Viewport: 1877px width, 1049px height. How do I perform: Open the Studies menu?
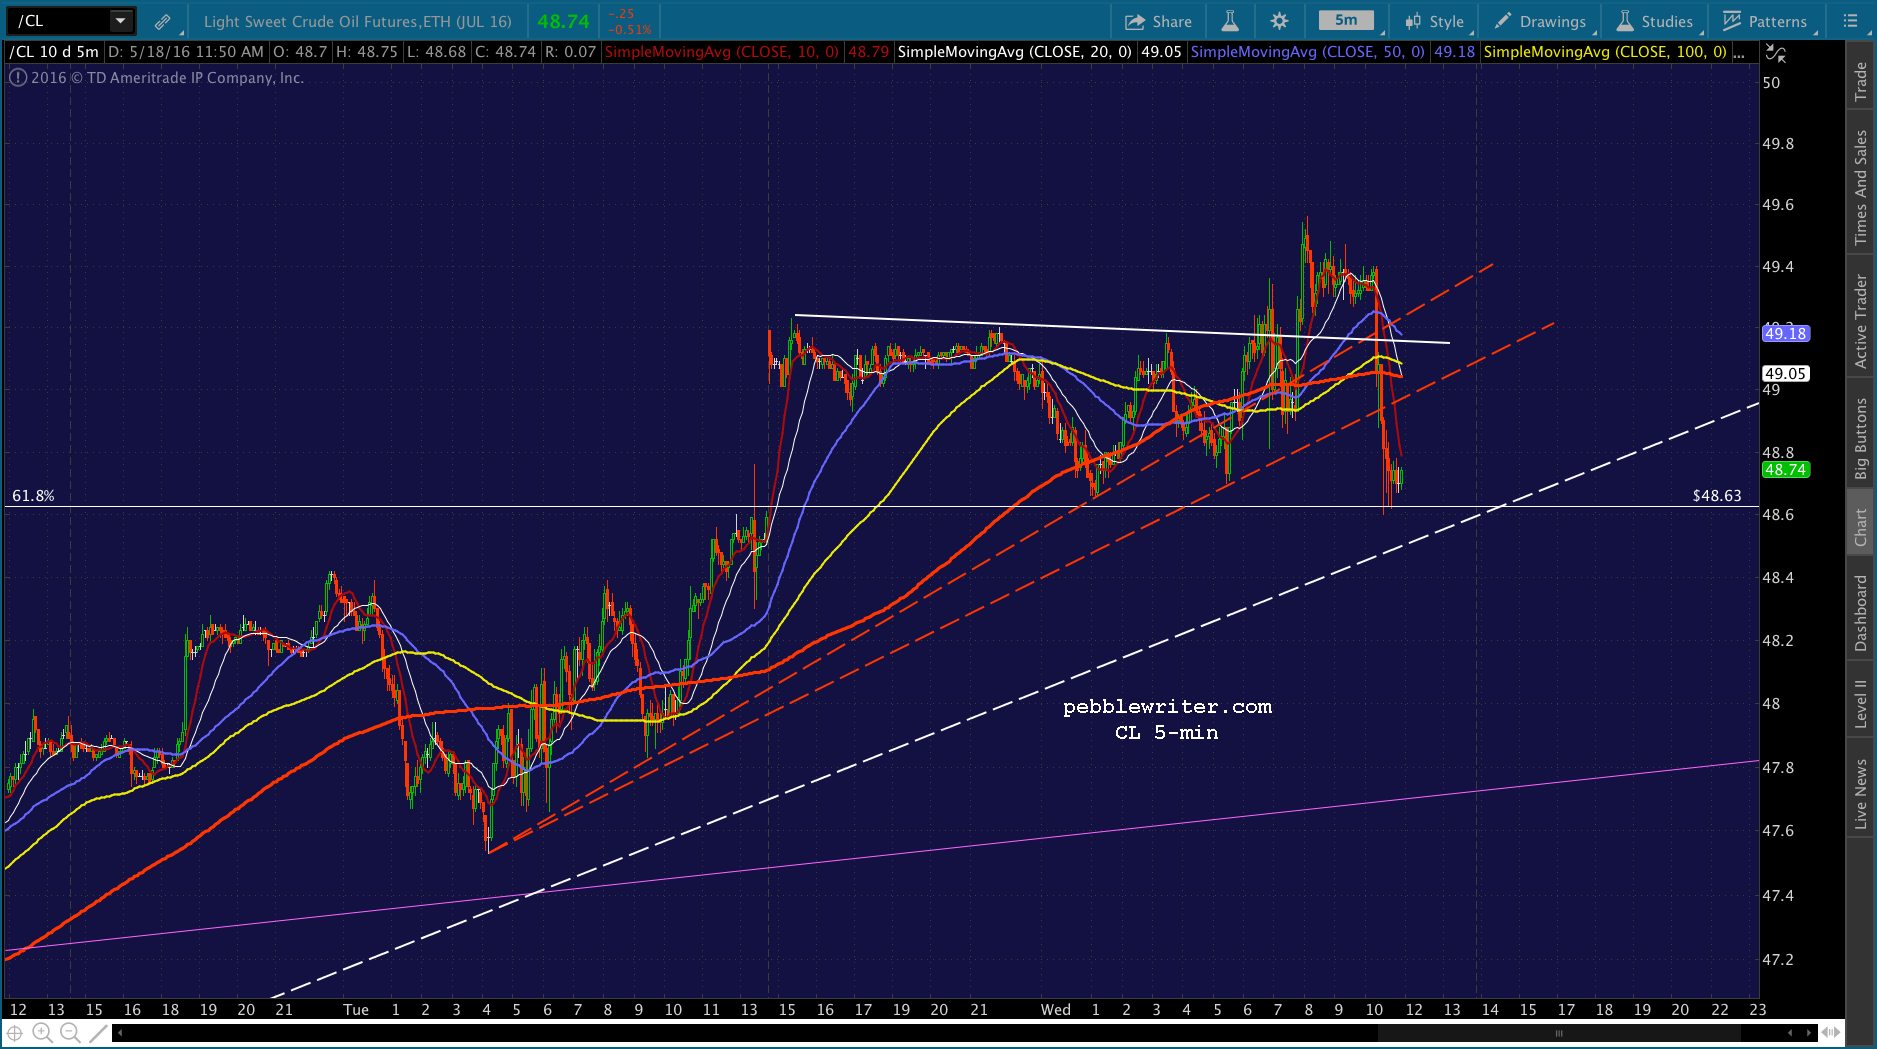pos(1655,21)
